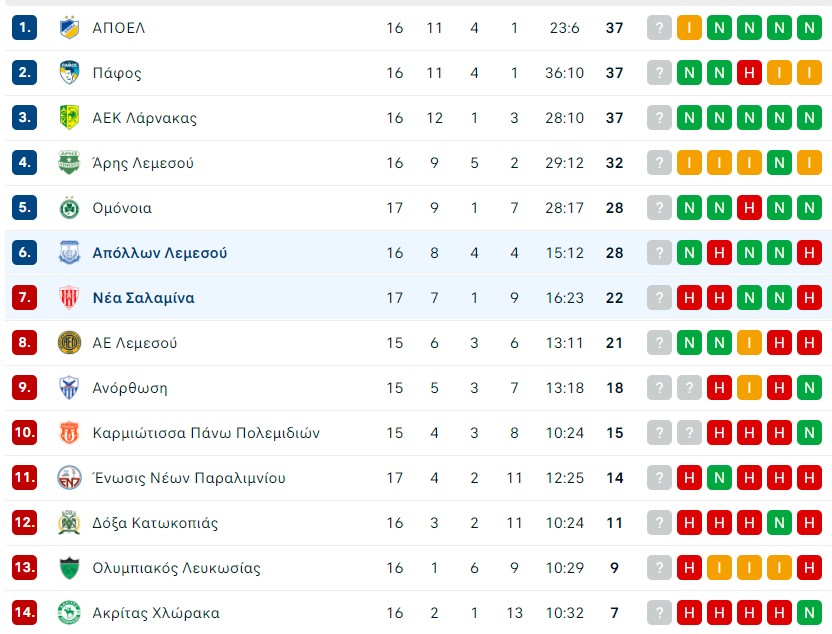Click the Ένωσις Νέων Παραλιμνίου green N badge
Screen dimensions: 832x634
click(719, 478)
